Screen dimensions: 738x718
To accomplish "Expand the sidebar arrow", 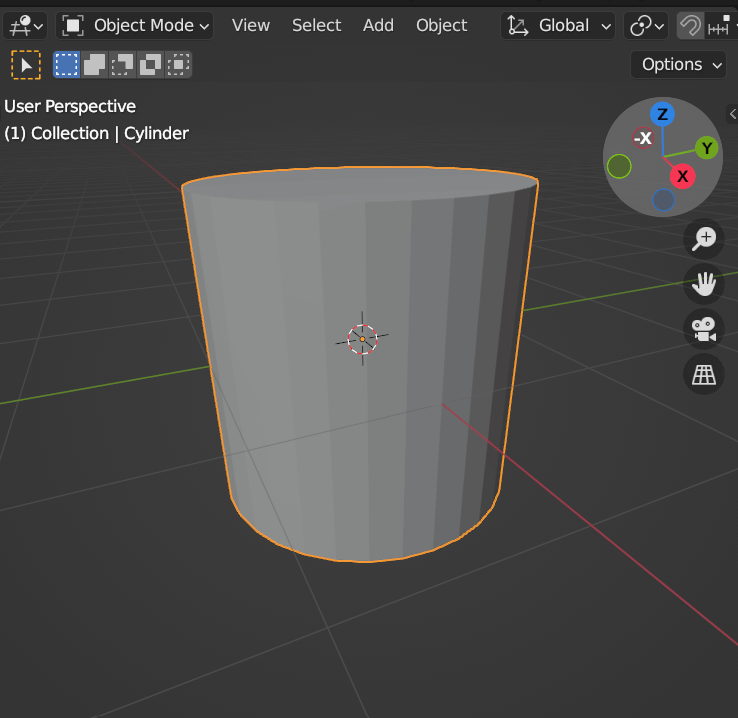I will [732, 114].
